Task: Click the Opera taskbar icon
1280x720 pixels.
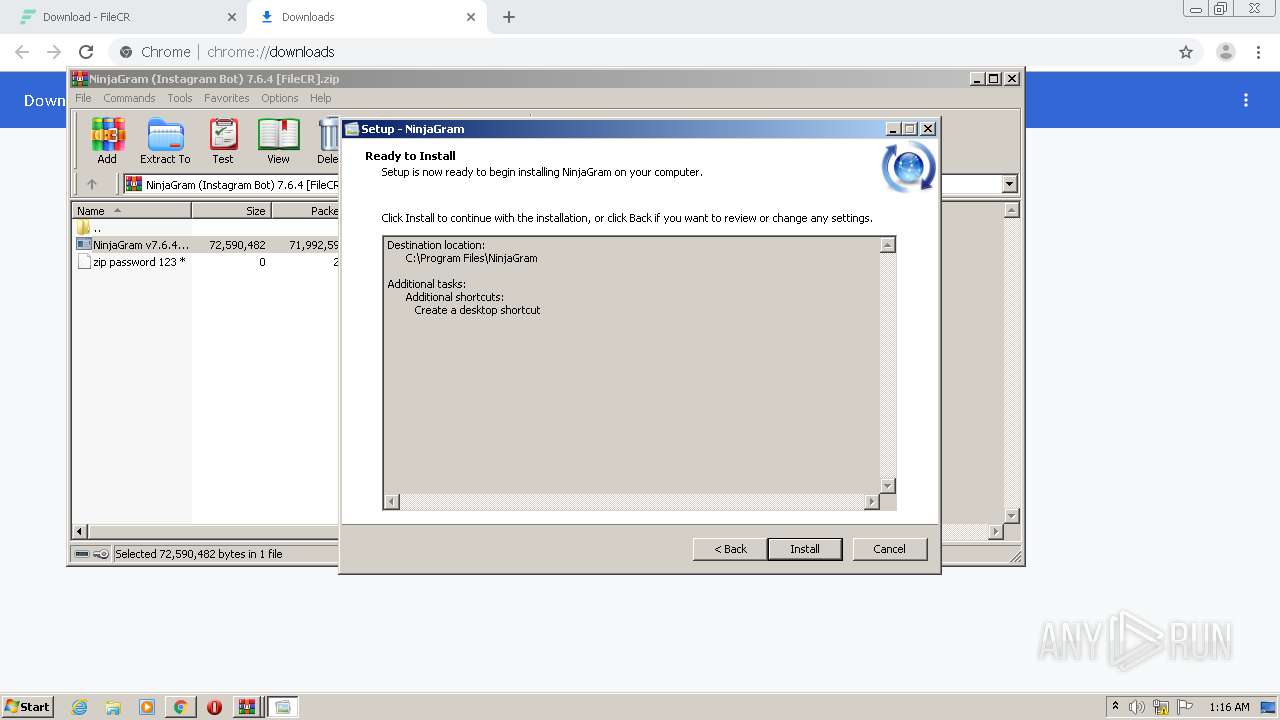Action: 214,707
